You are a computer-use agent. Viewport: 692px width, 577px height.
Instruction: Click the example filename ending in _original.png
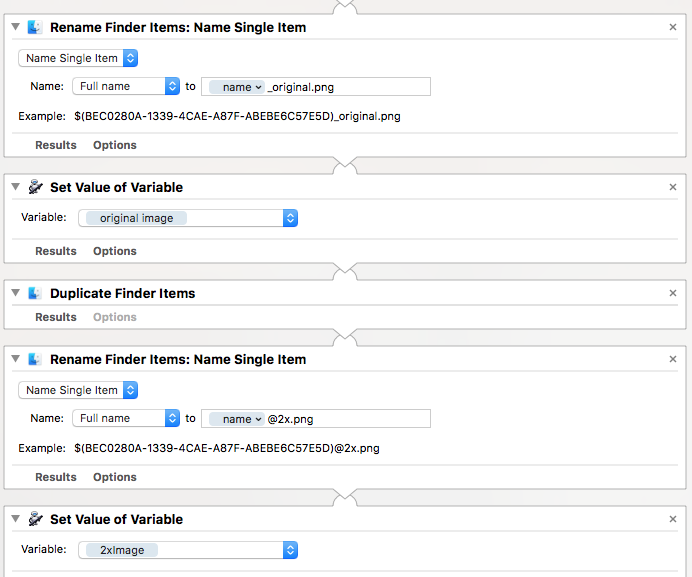pos(237,117)
